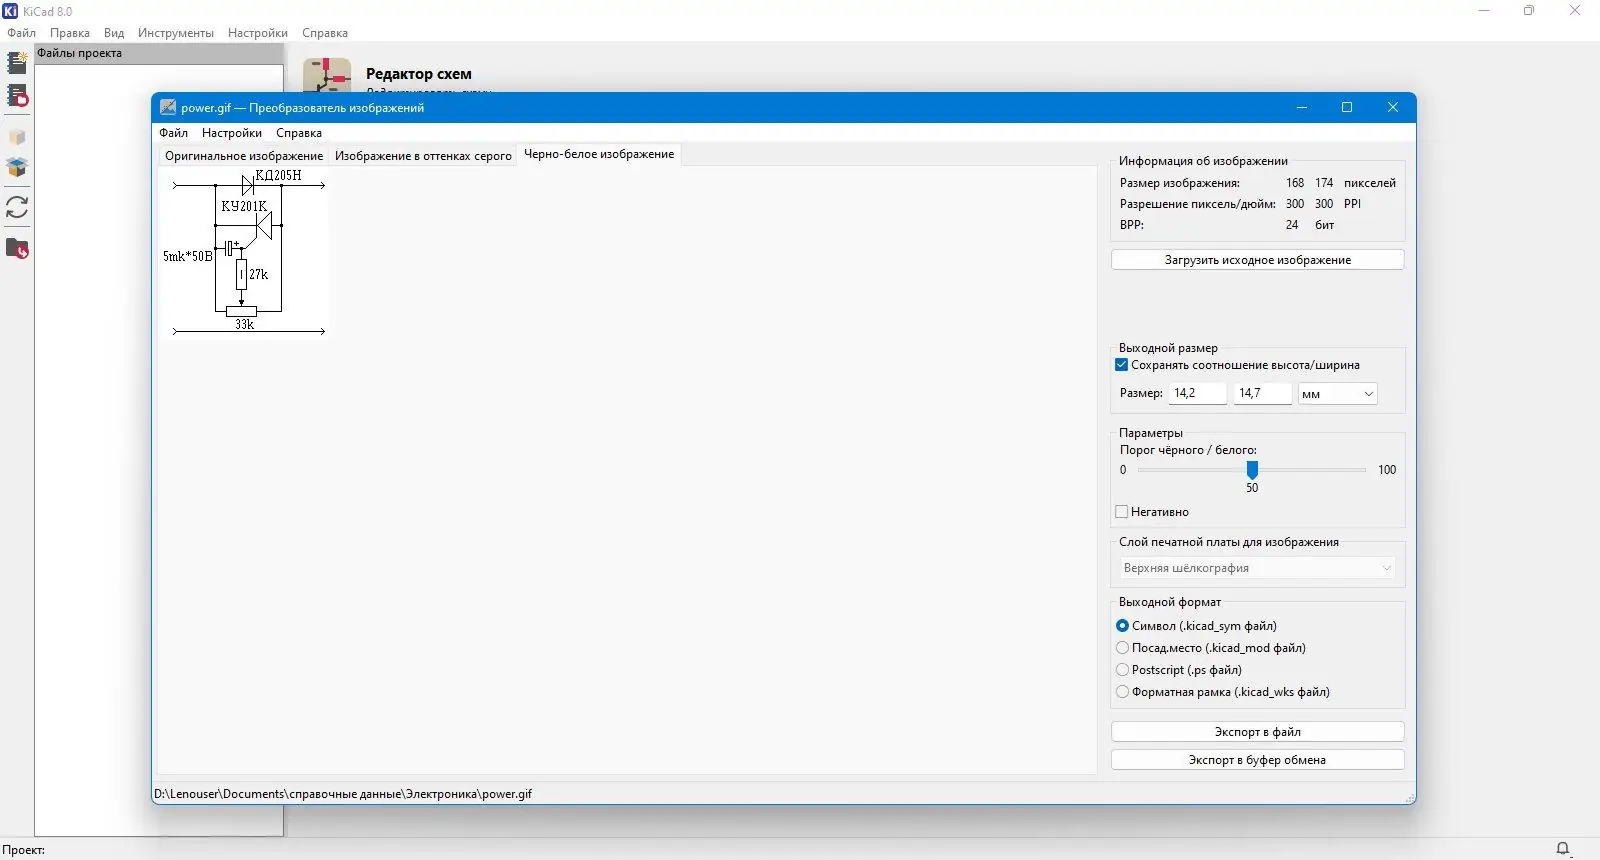Open Инструменты menu in KiCad window
This screenshot has width=1600, height=860.
pos(176,33)
